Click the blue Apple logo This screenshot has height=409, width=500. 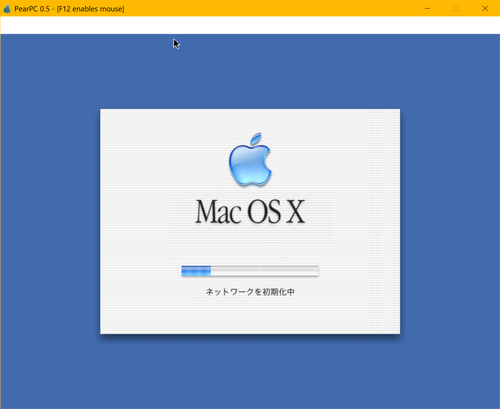coord(250,159)
